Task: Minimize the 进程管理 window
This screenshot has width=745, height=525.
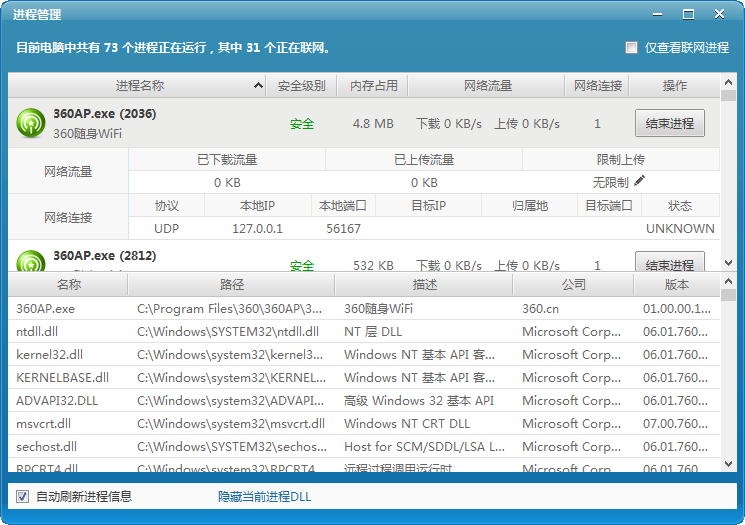Action: [658, 14]
